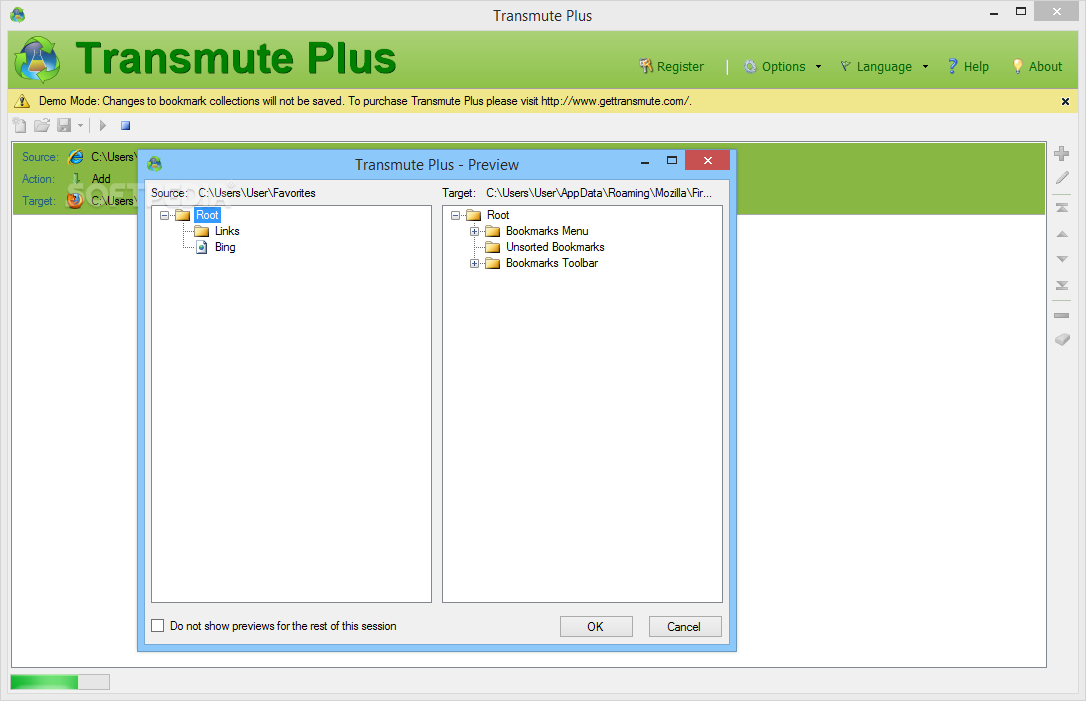Click the Action Add label in main window
Viewport: 1086px width, 701px height.
pos(101,179)
